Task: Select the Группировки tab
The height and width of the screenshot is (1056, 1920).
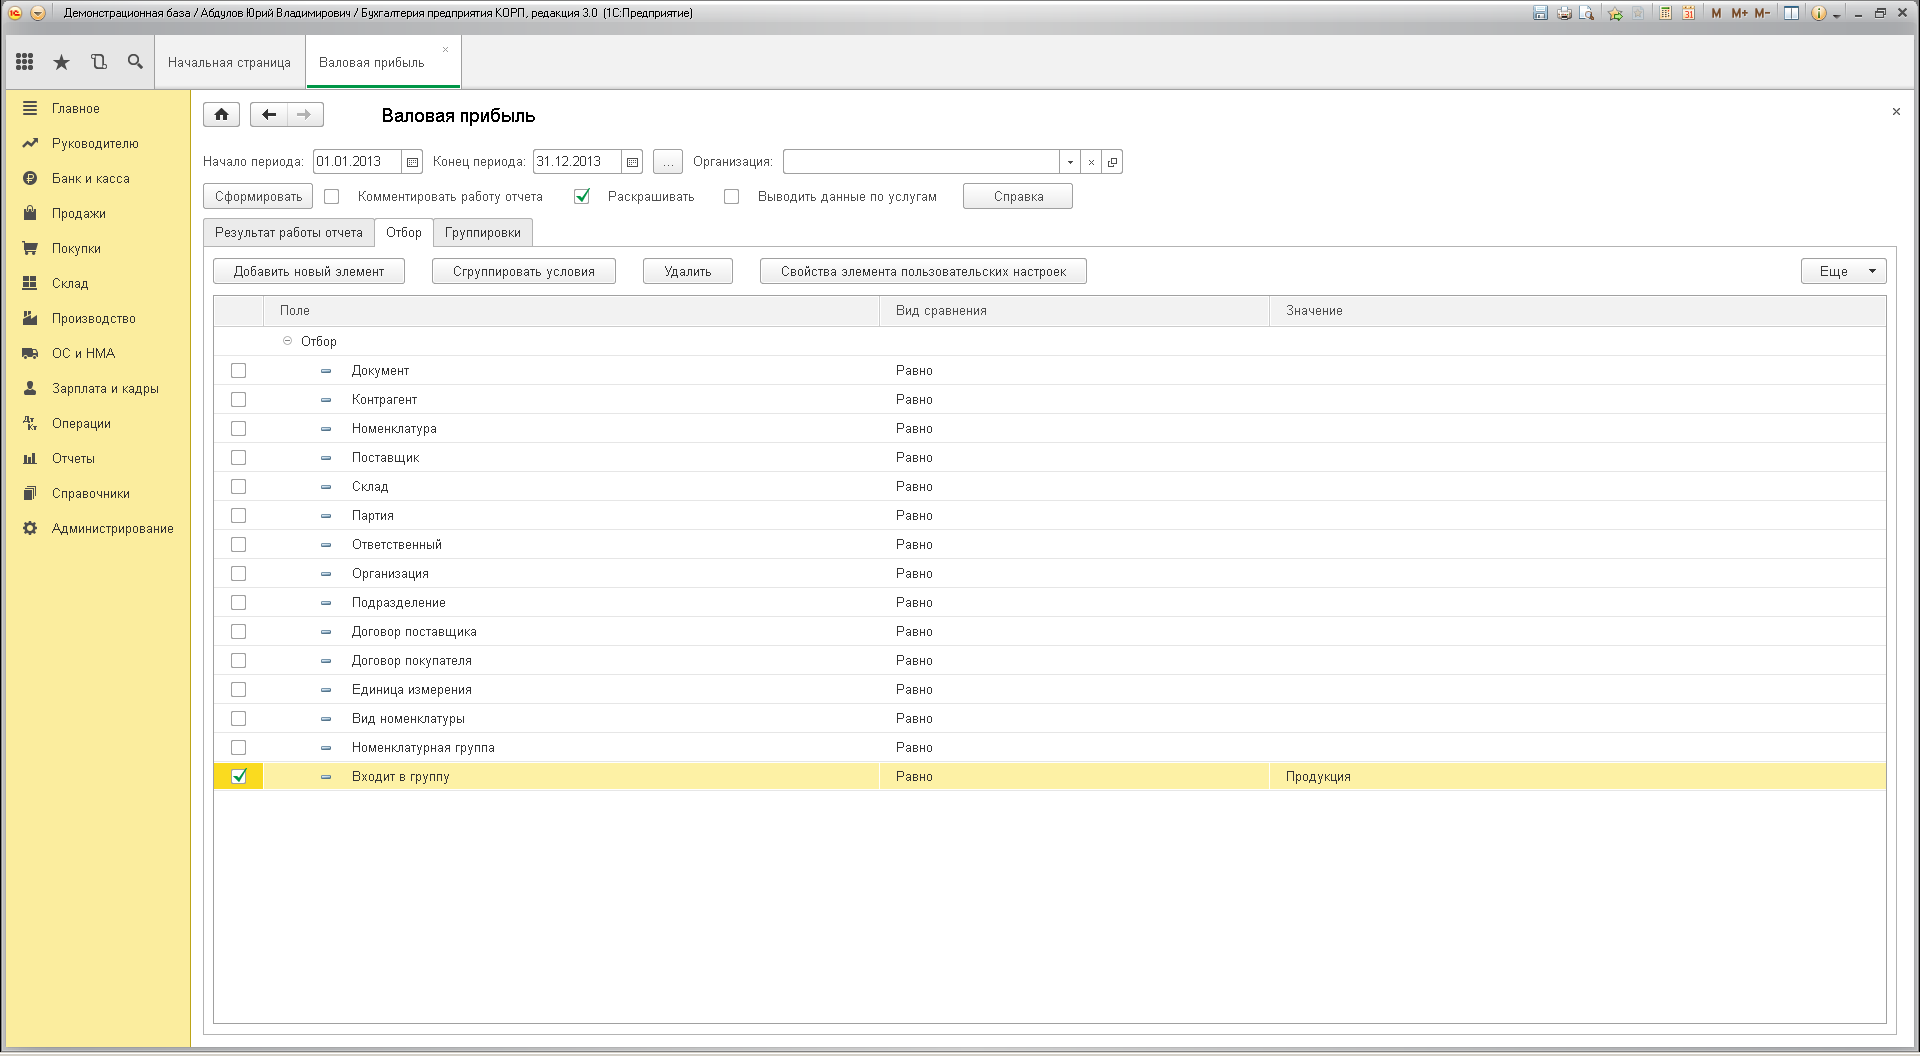Action: coord(483,233)
